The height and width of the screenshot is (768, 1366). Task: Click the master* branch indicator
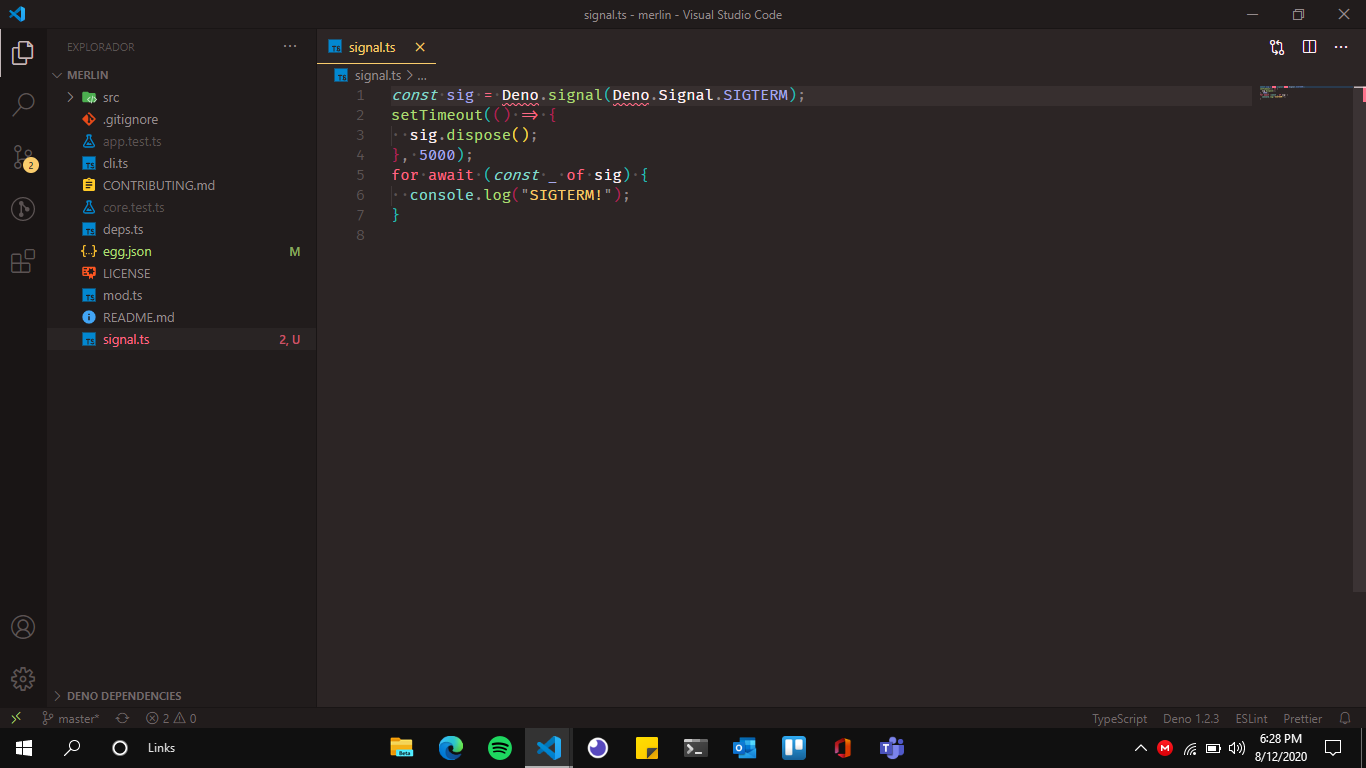(x=71, y=718)
